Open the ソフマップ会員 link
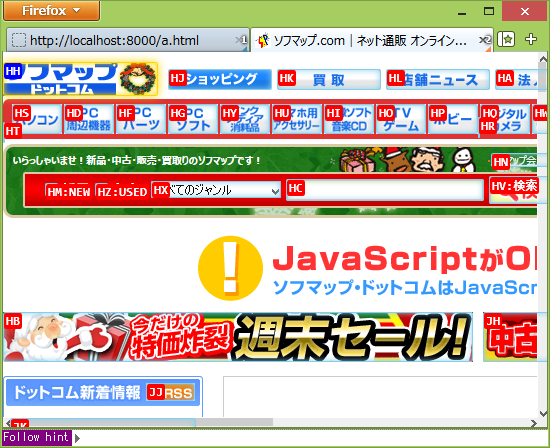This screenshot has width=550, height=448. point(514,161)
